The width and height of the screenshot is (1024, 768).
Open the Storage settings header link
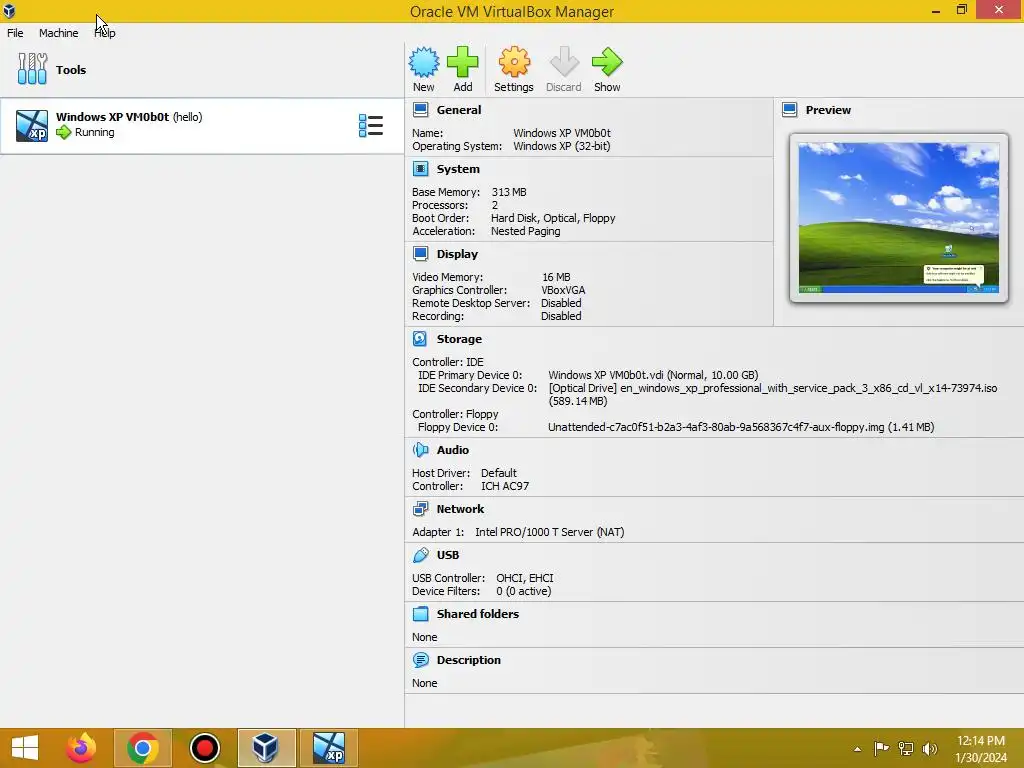[459, 338]
